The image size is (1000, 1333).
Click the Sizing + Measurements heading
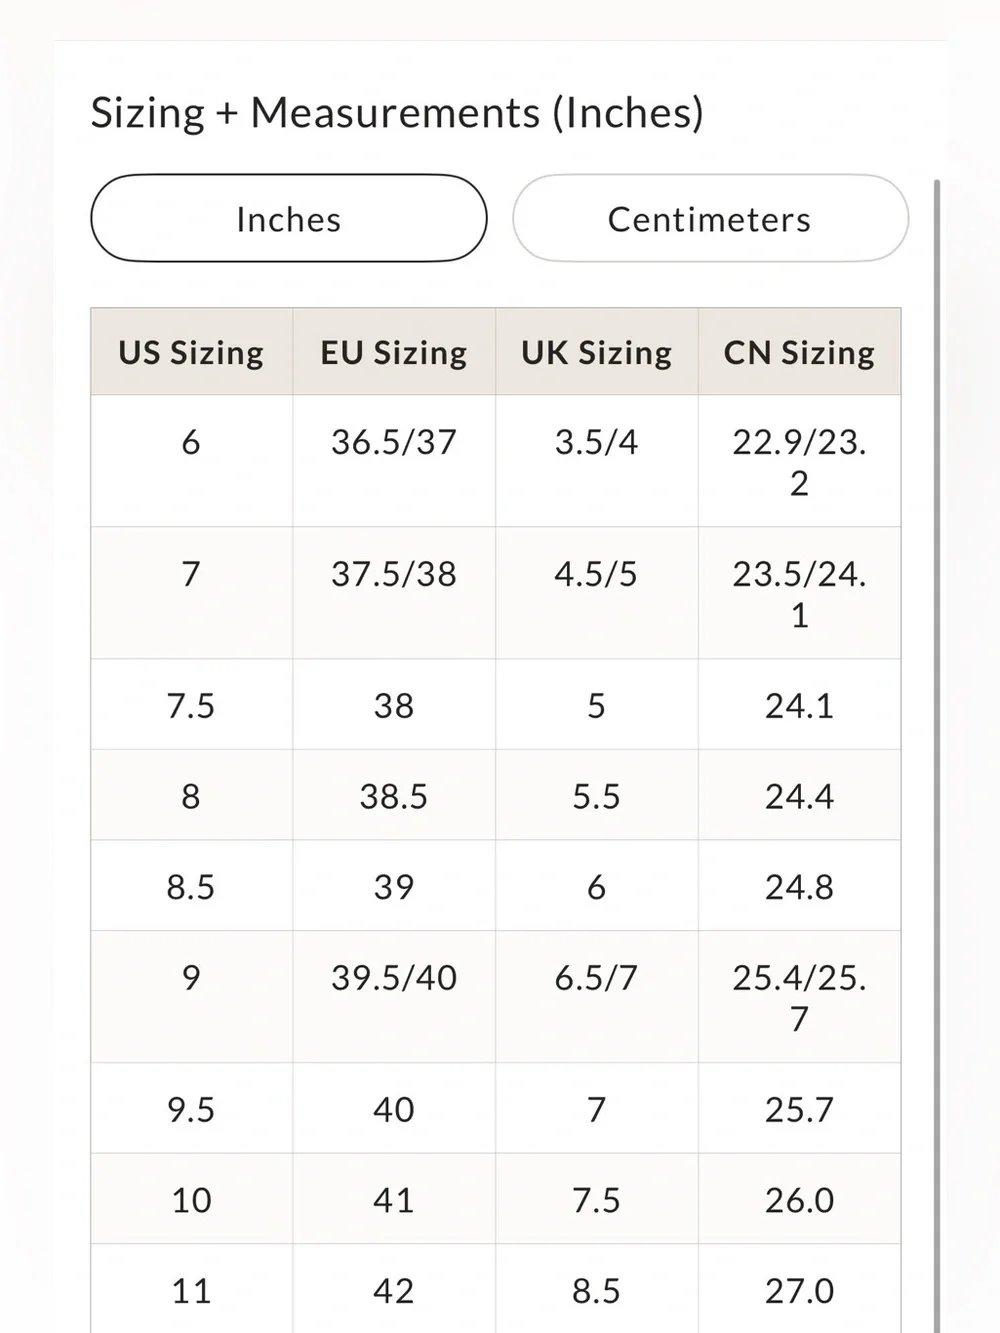[397, 112]
